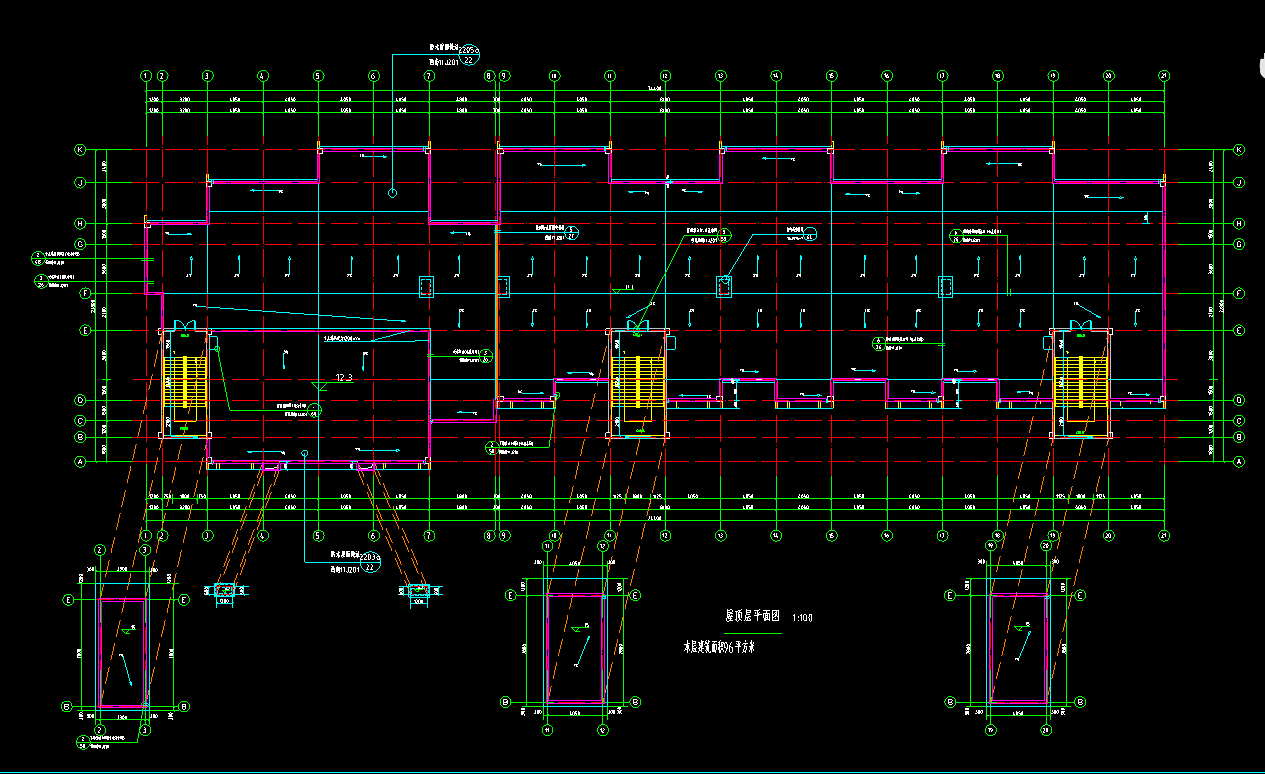Select the 2203a detail callout bubble at bottom
This screenshot has height=774, width=1265.
369,561
